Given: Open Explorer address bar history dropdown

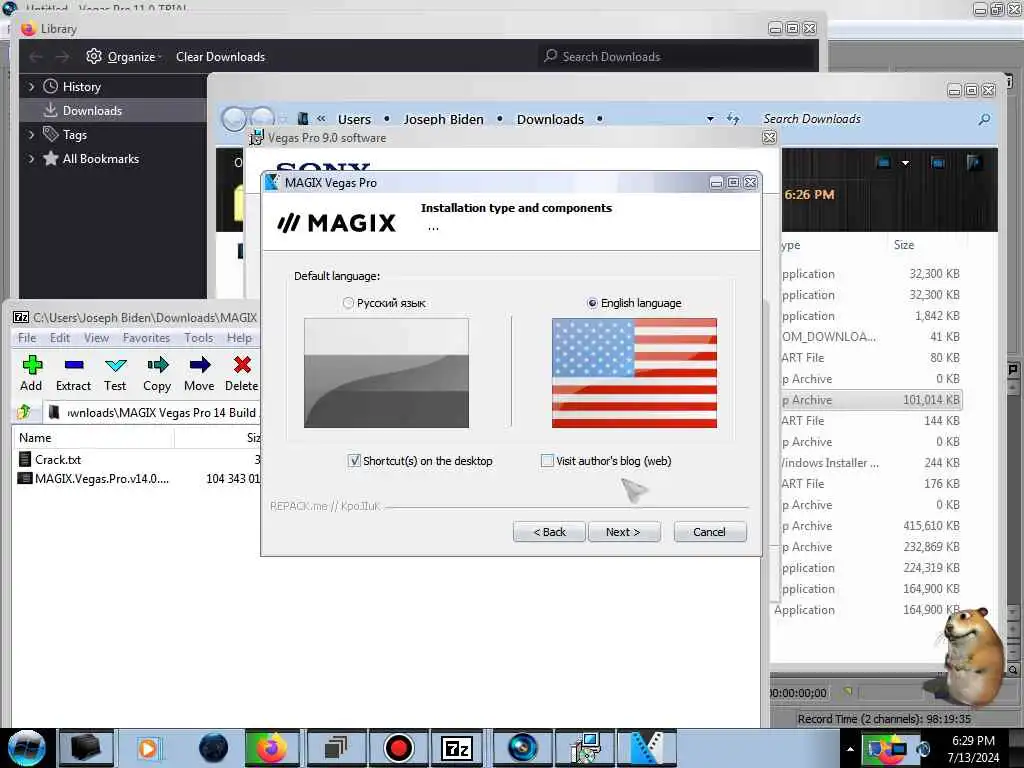Looking at the screenshot, I should click(x=710, y=119).
